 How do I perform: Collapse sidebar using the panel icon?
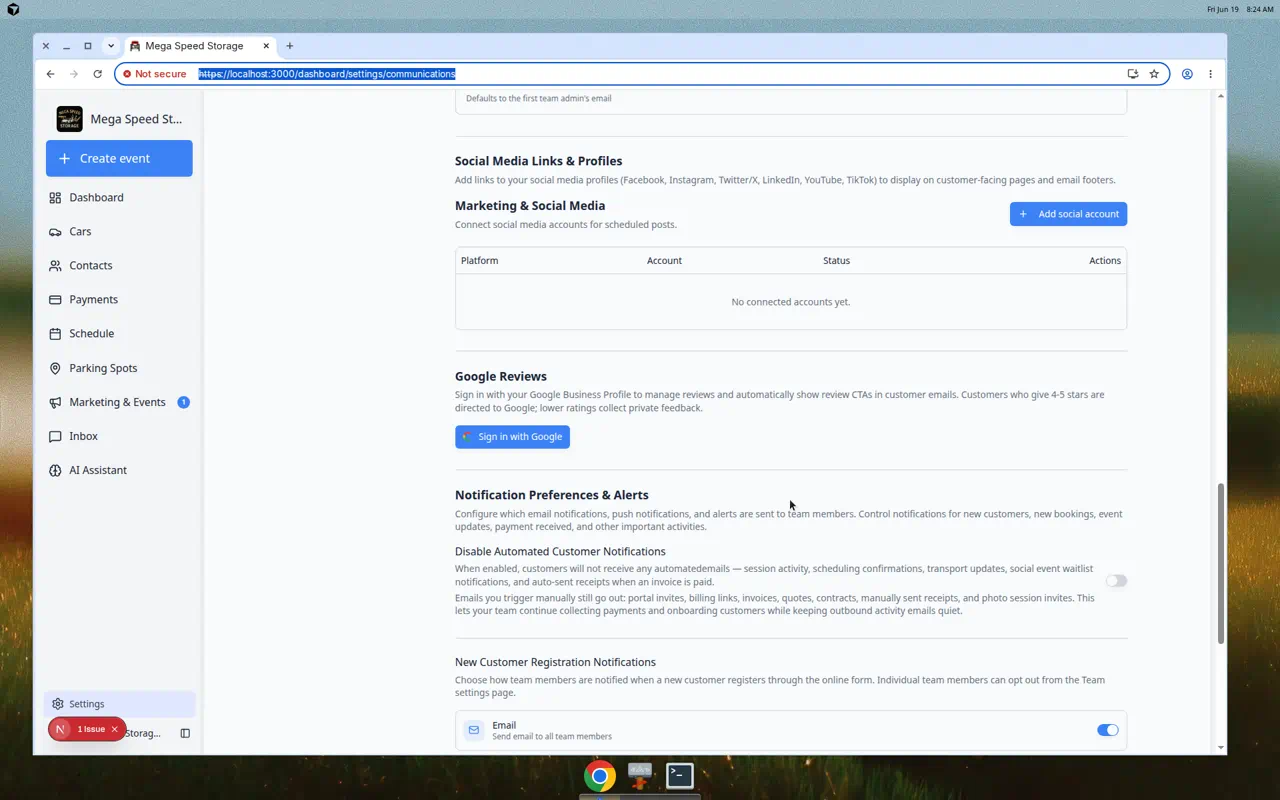(x=185, y=733)
